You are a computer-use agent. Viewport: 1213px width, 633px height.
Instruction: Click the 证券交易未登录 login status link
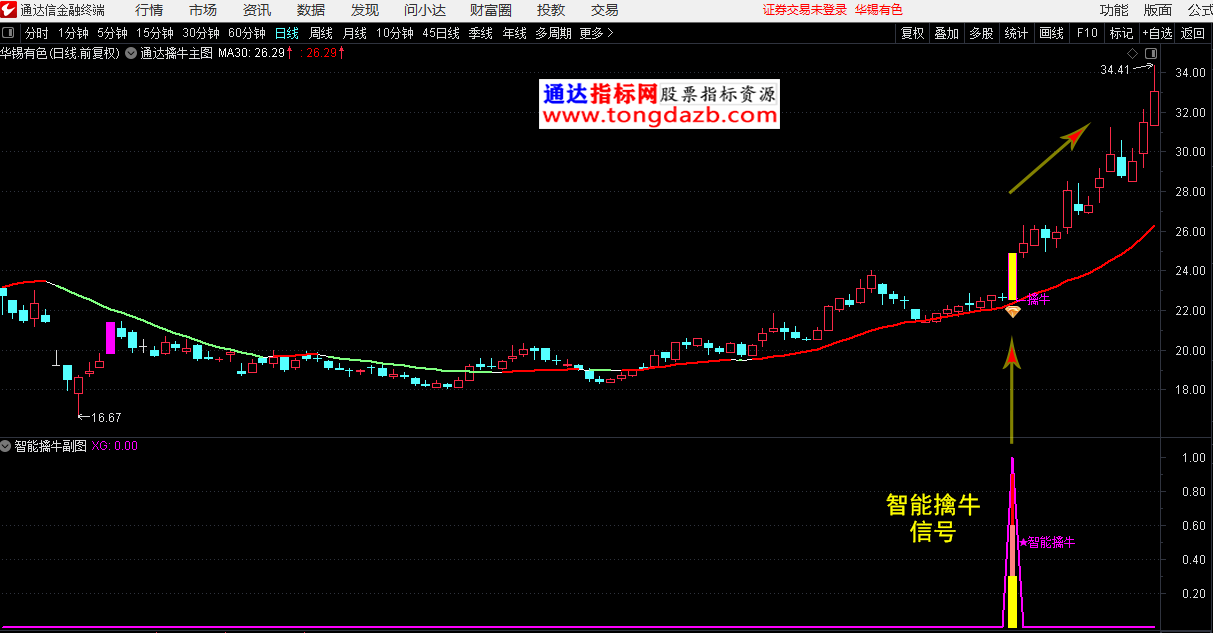(x=805, y=10)
